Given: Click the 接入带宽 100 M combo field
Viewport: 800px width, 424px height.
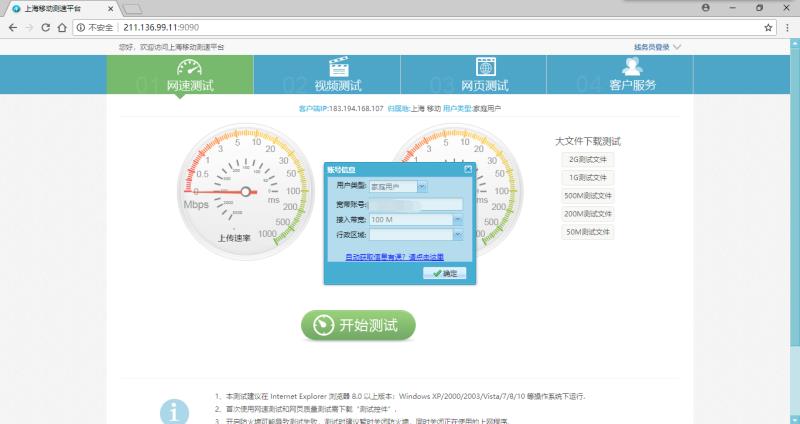Looking at the screenshot, I should 411,219.
